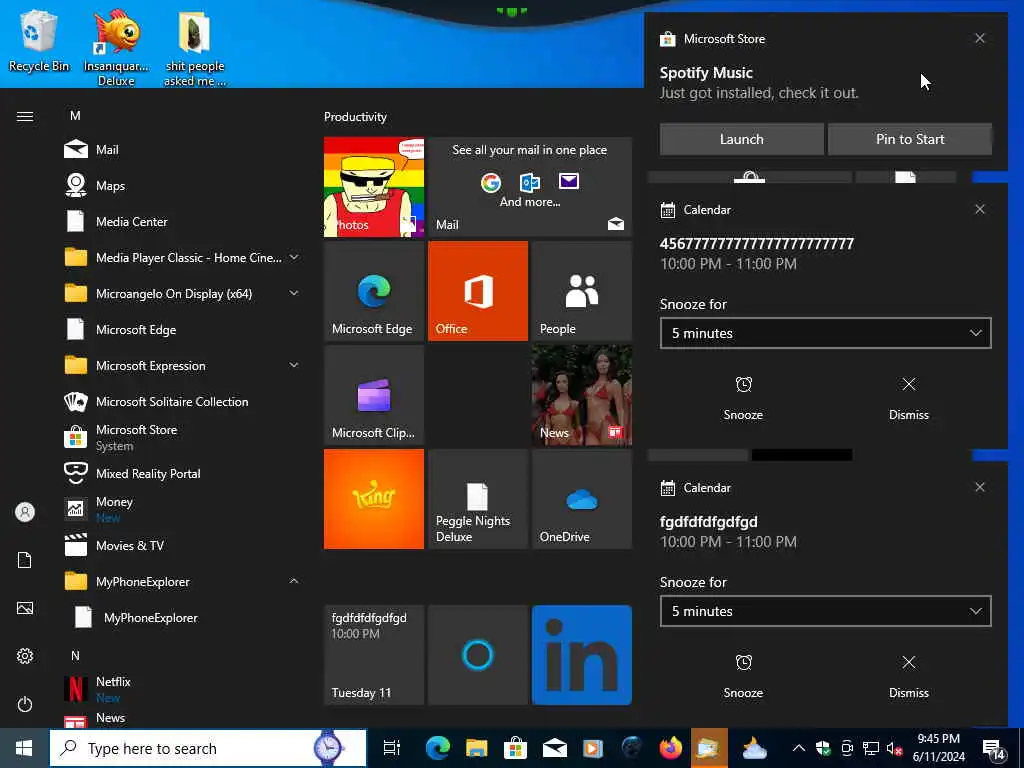
Task: Open the Microsoft Clipchamp tile
Action: click(374, 395)
